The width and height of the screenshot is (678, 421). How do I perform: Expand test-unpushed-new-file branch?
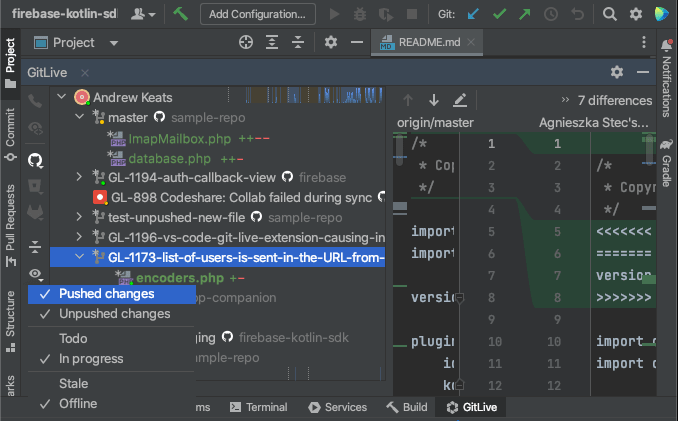point(79,217)
